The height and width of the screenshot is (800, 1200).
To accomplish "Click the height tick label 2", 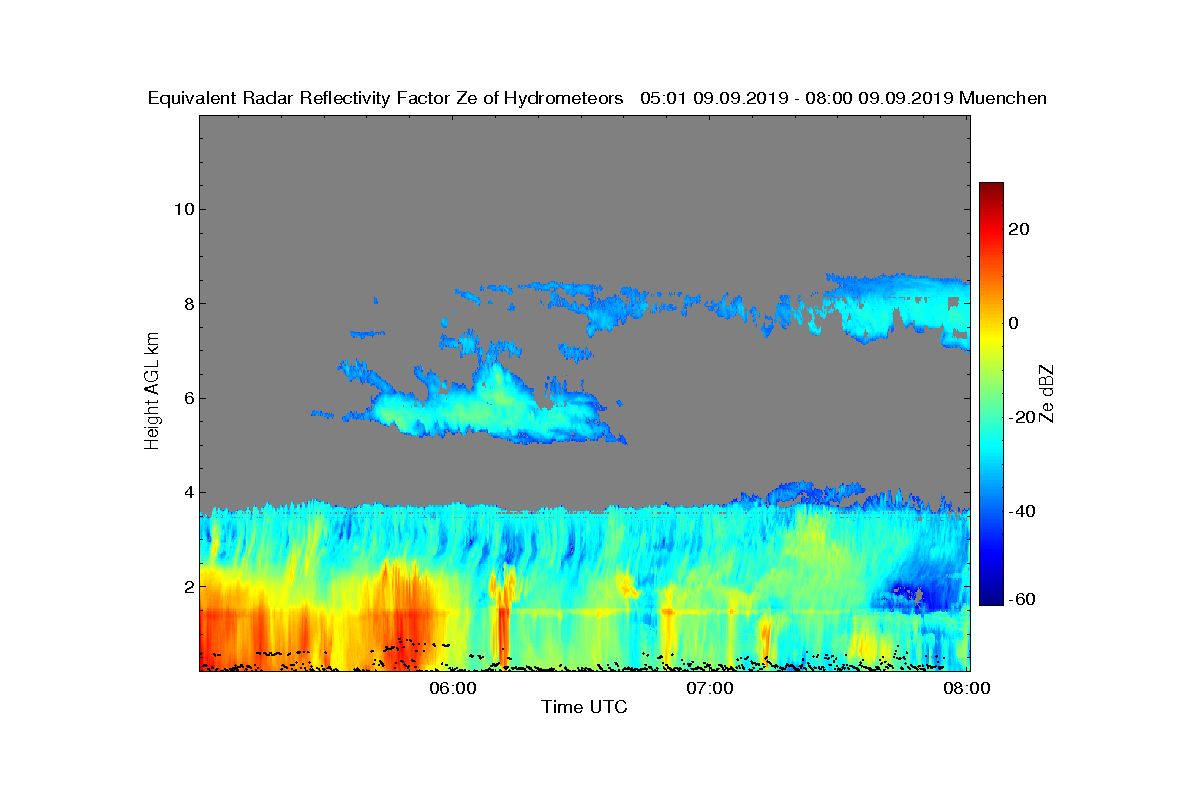I will click(x=187, y=586).
